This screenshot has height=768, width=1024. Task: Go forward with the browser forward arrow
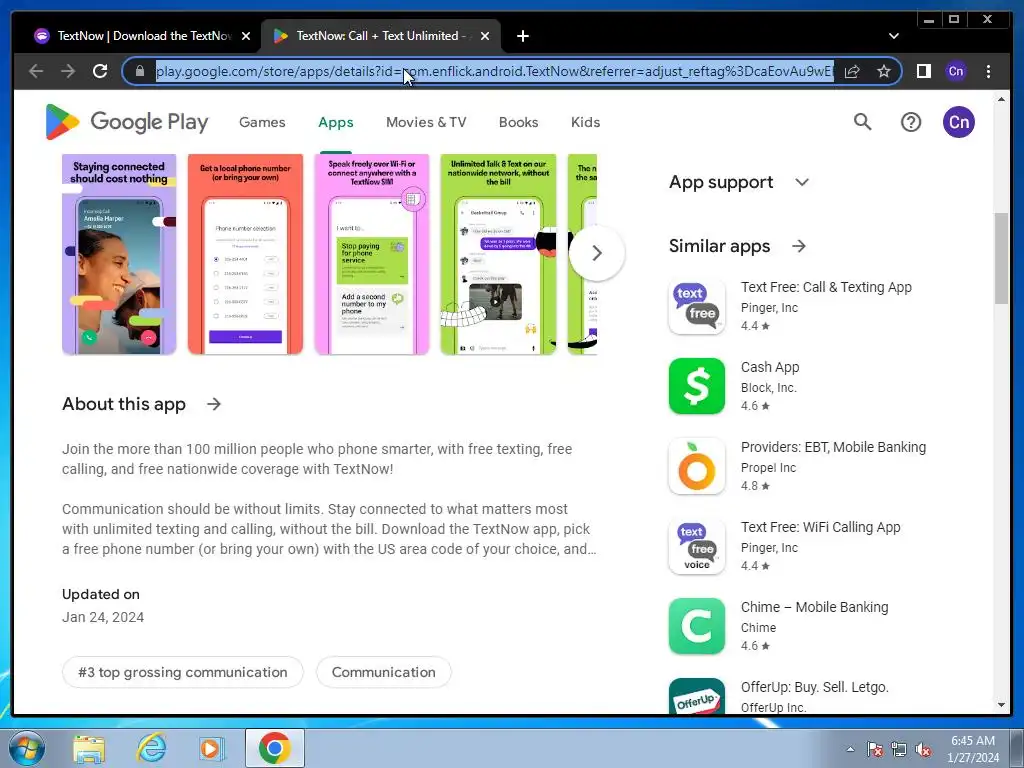68,71
